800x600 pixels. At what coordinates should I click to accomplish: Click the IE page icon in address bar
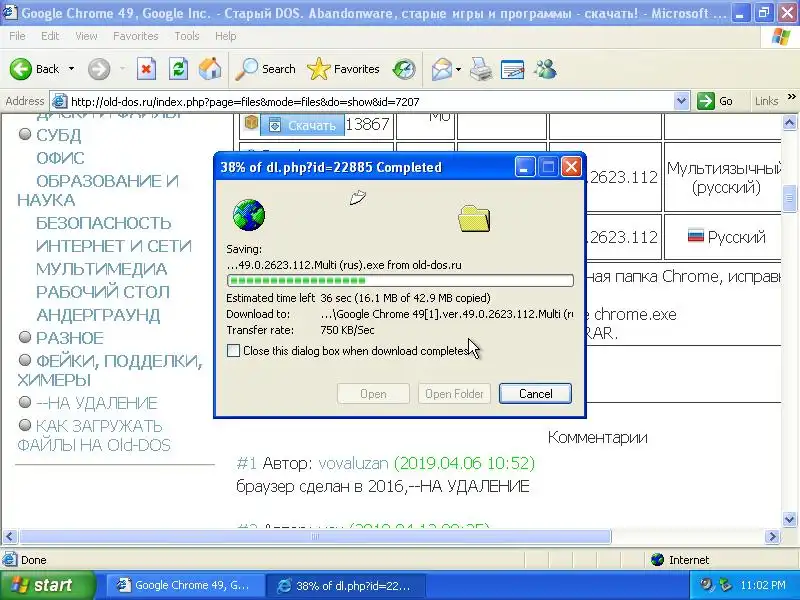tap(60, 102)
